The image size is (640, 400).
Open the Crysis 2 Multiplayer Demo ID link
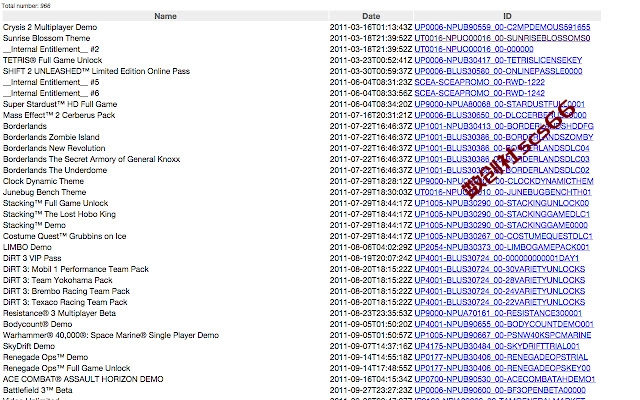pyautogui.click(x=502, y=27)
